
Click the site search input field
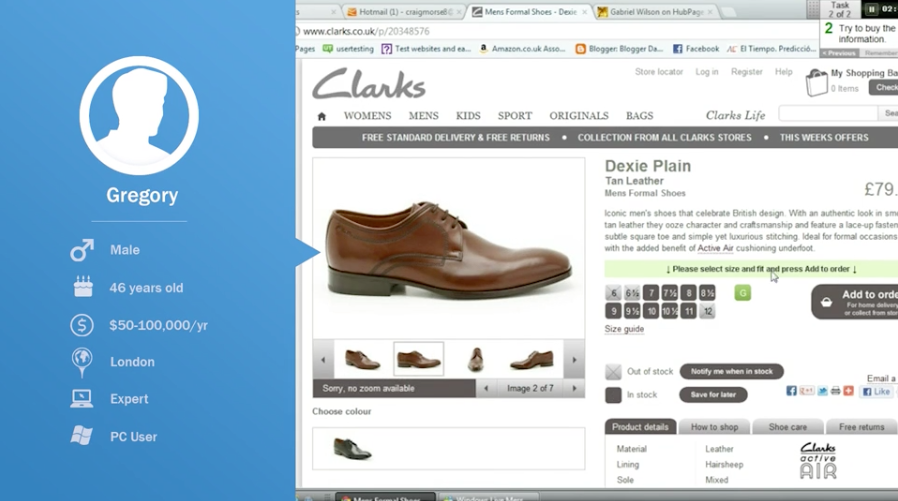click(828, 113)
